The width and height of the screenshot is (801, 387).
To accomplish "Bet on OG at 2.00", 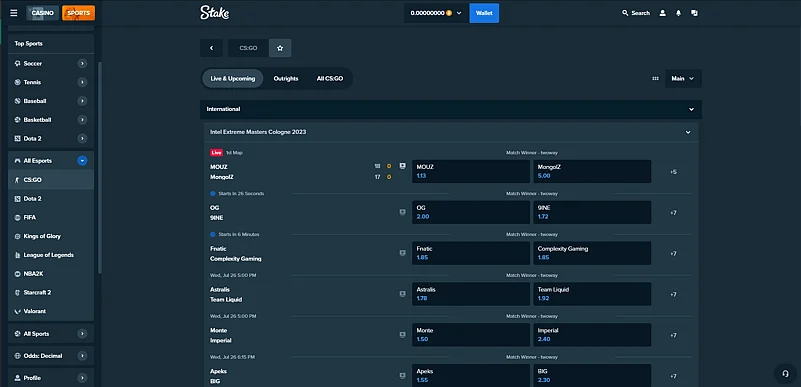I will pos(471,212).
